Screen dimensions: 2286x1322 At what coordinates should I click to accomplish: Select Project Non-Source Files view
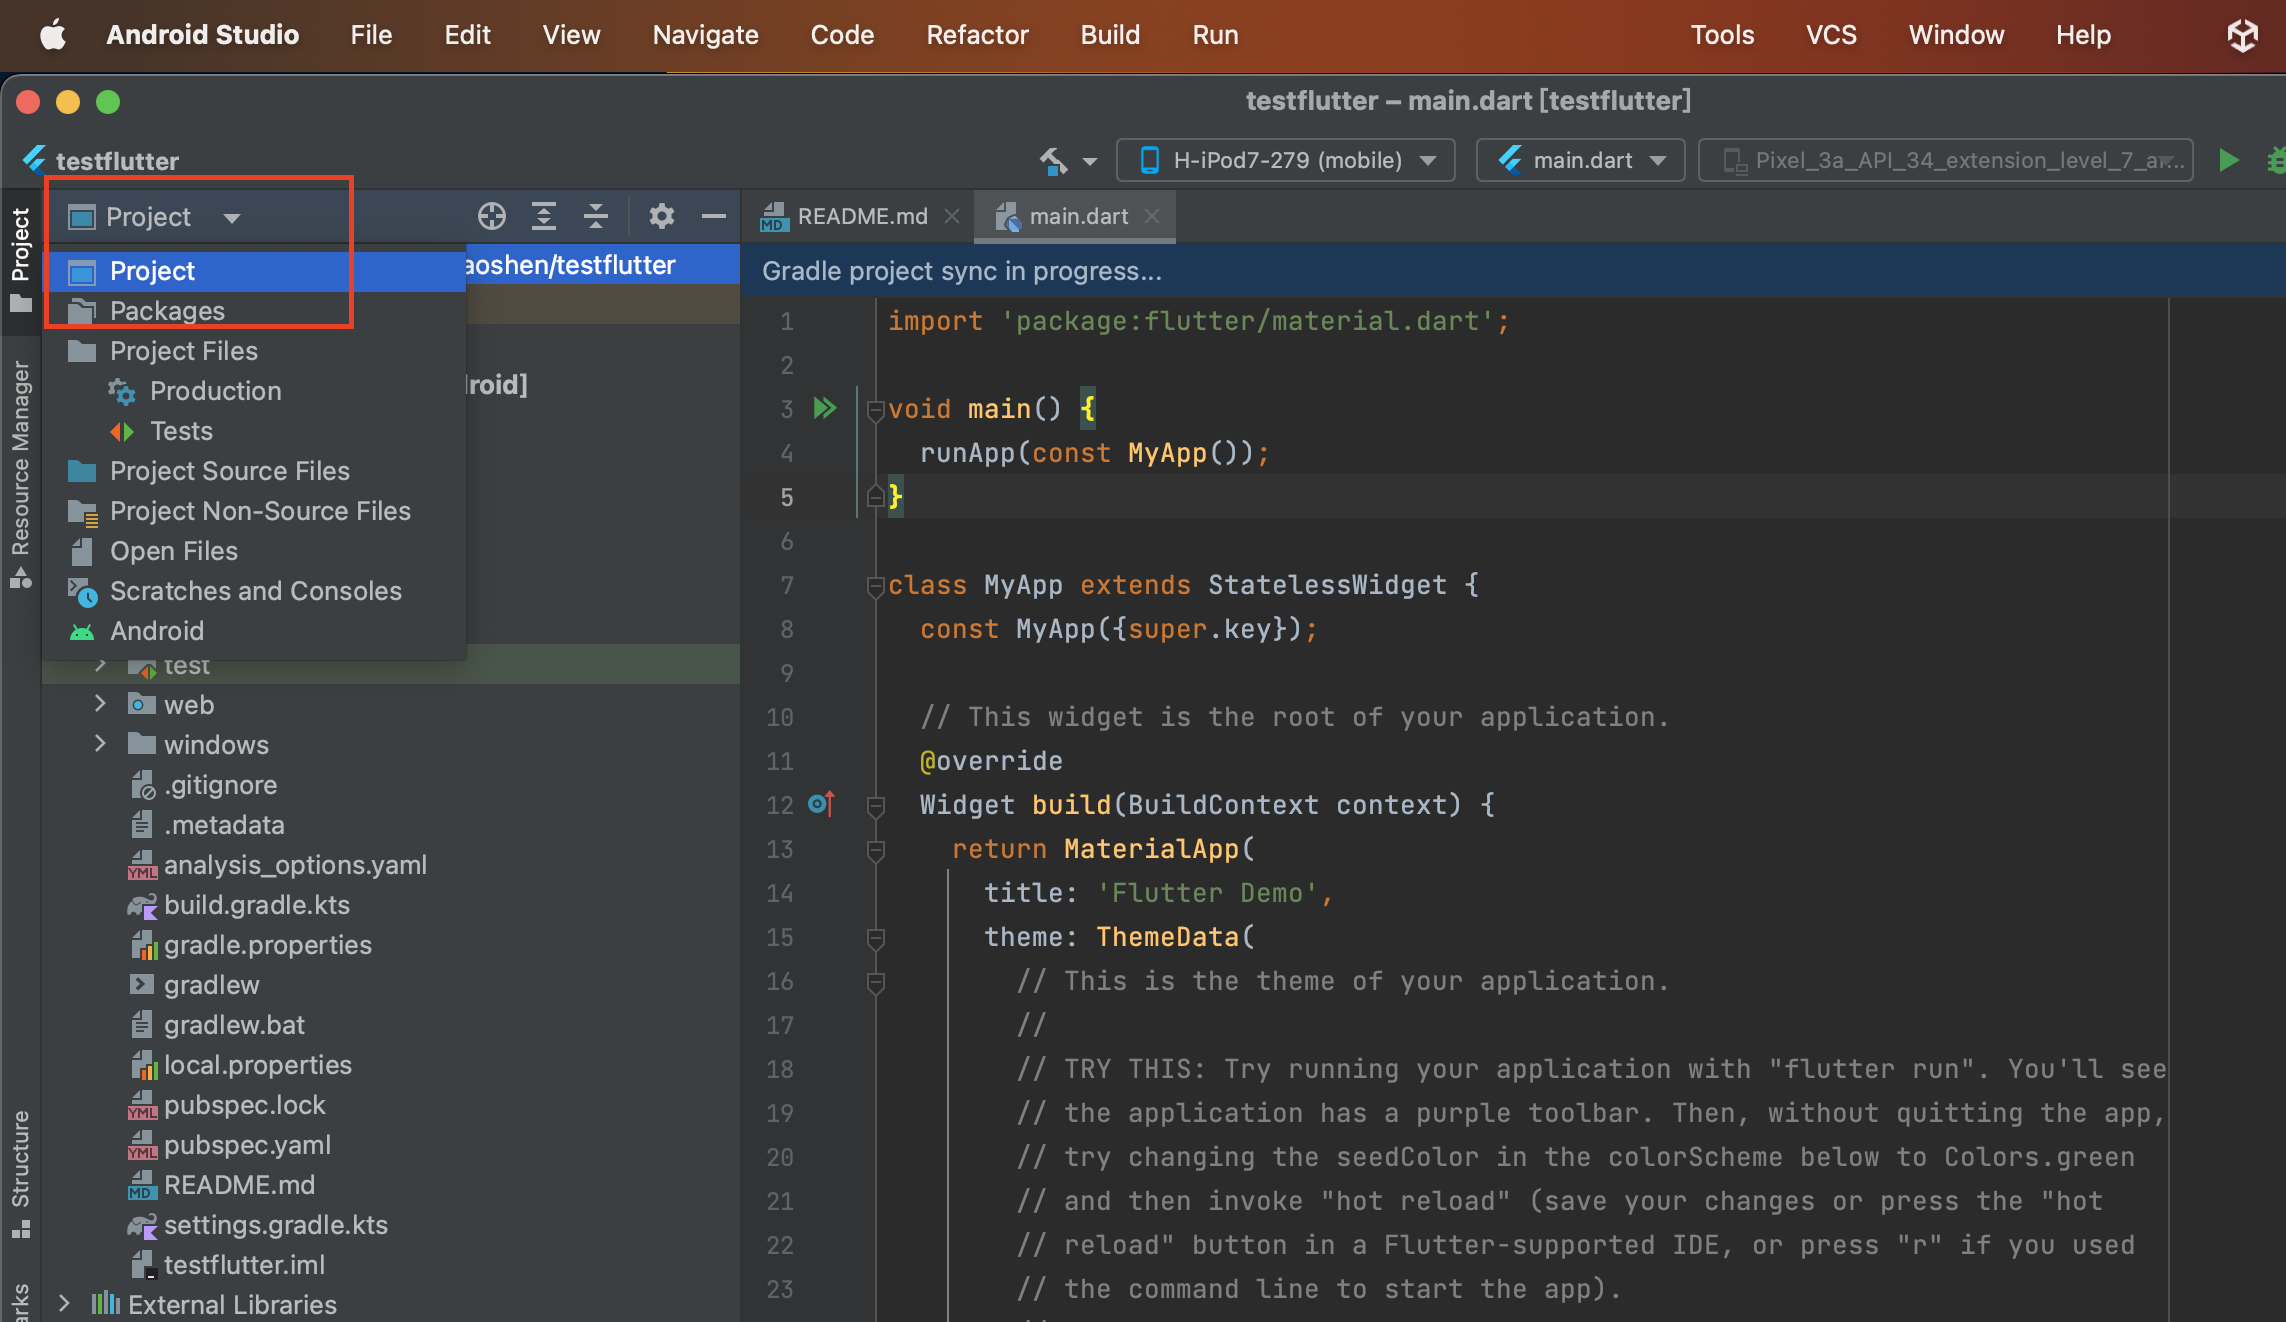(x=256, y=511)
